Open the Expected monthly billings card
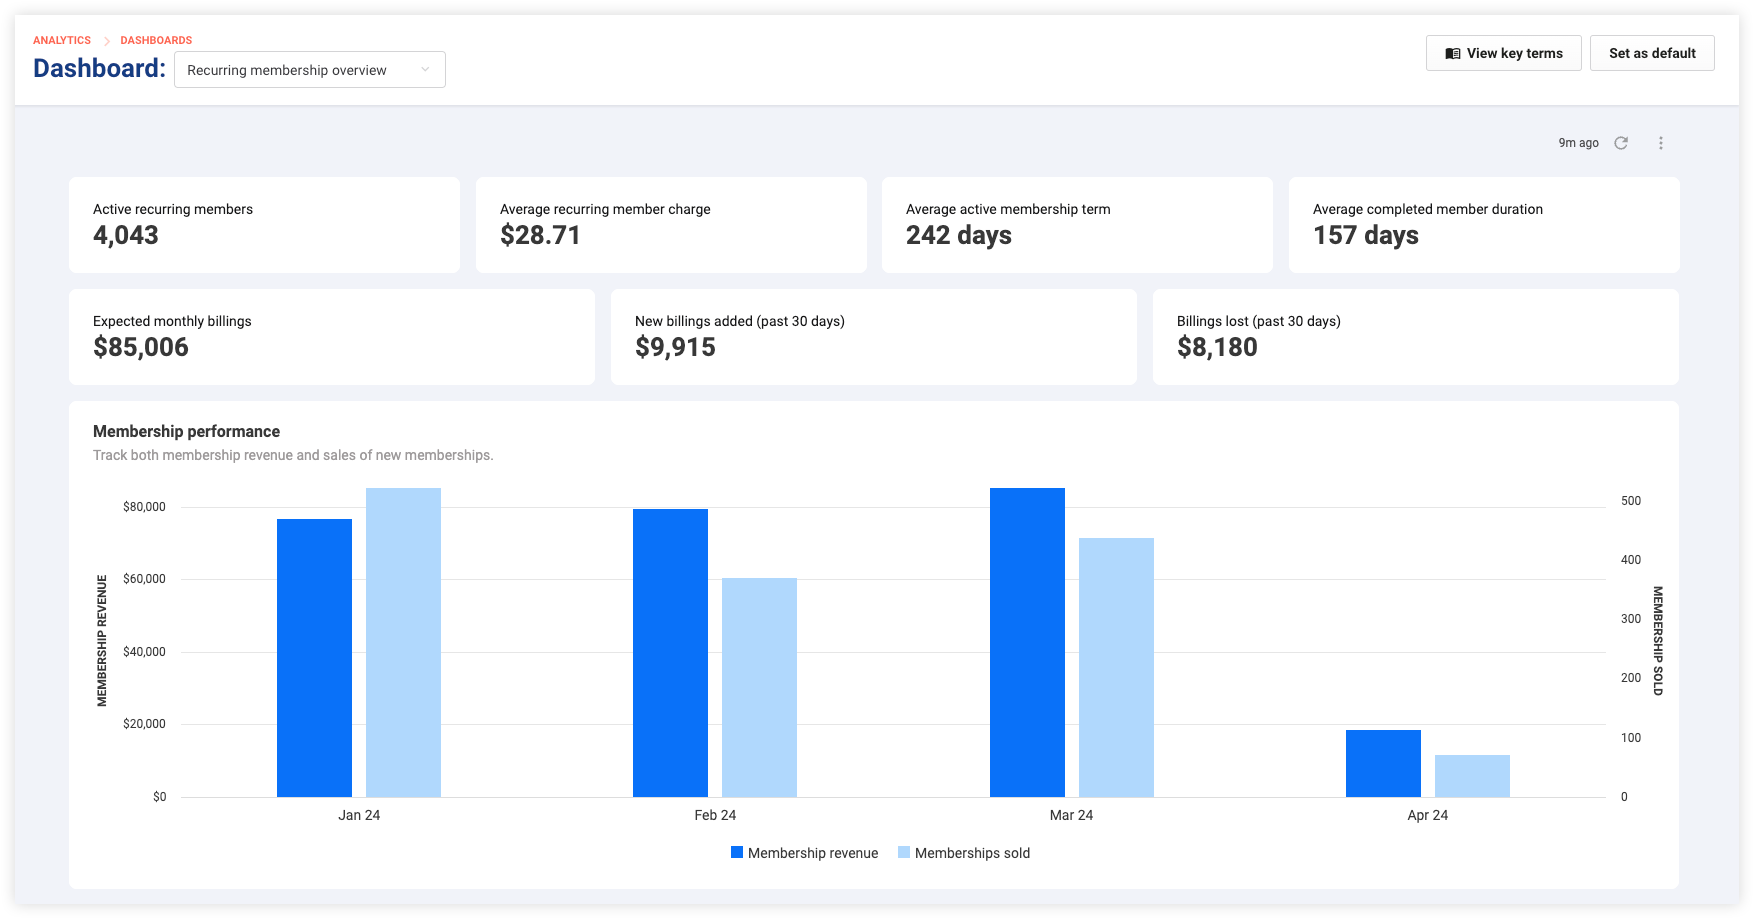 click(332, 337)
